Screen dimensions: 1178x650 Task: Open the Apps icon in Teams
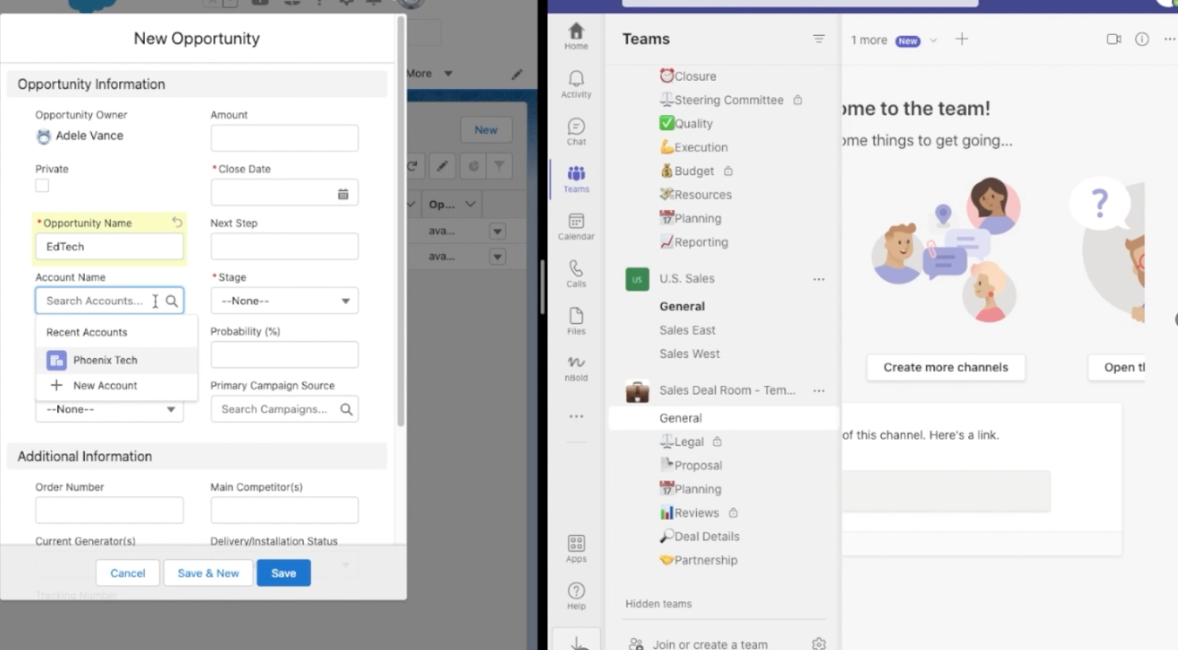[576, 548]
